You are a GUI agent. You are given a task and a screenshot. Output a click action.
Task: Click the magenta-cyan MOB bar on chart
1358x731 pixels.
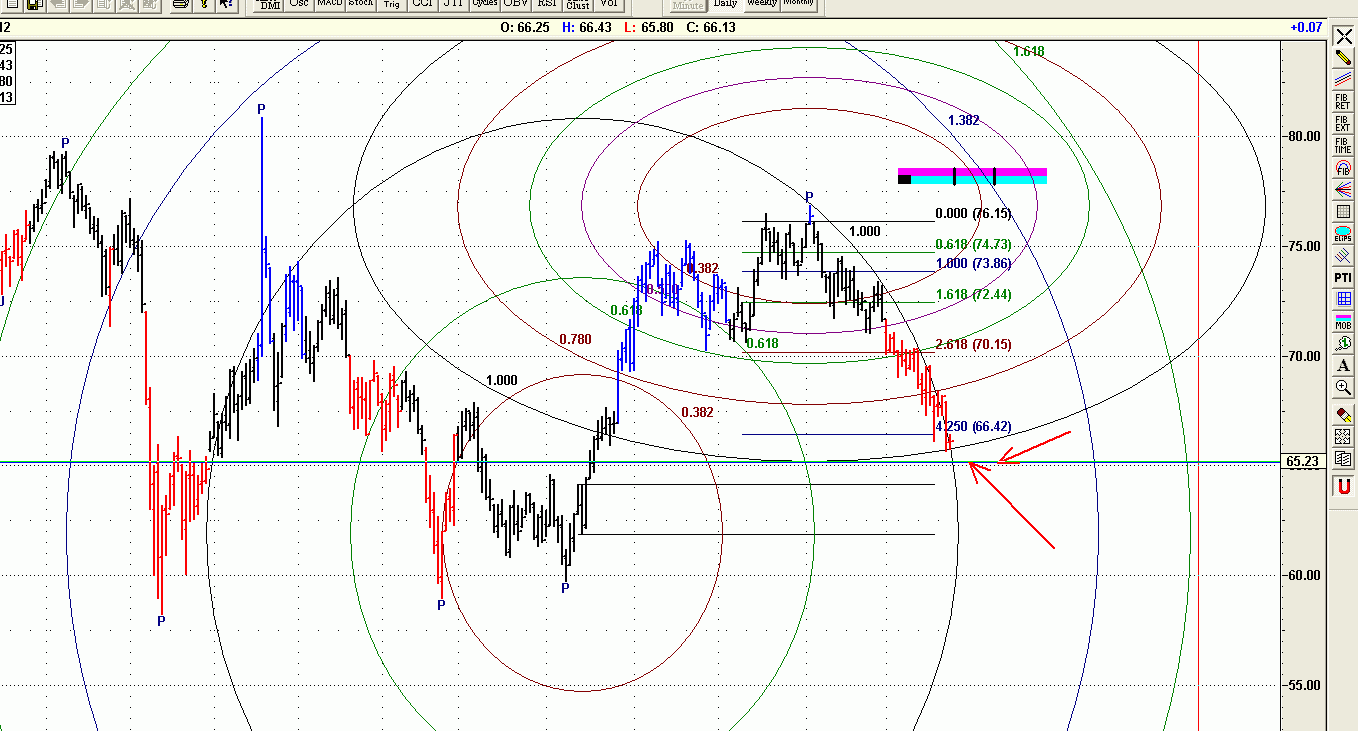[972, 176]
